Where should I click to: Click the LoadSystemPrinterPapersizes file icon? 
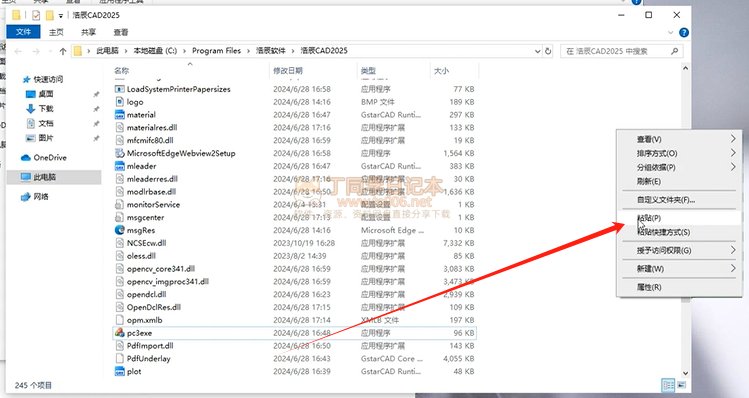(x=119, y=89)
